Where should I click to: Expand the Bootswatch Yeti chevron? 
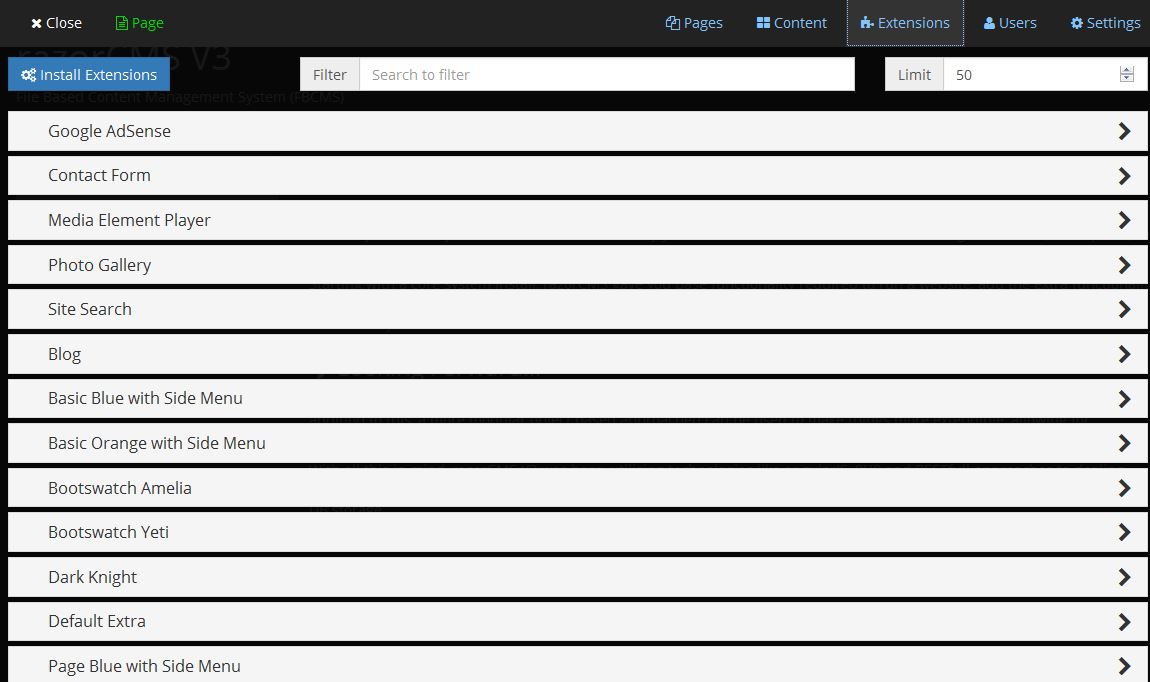1124,532
